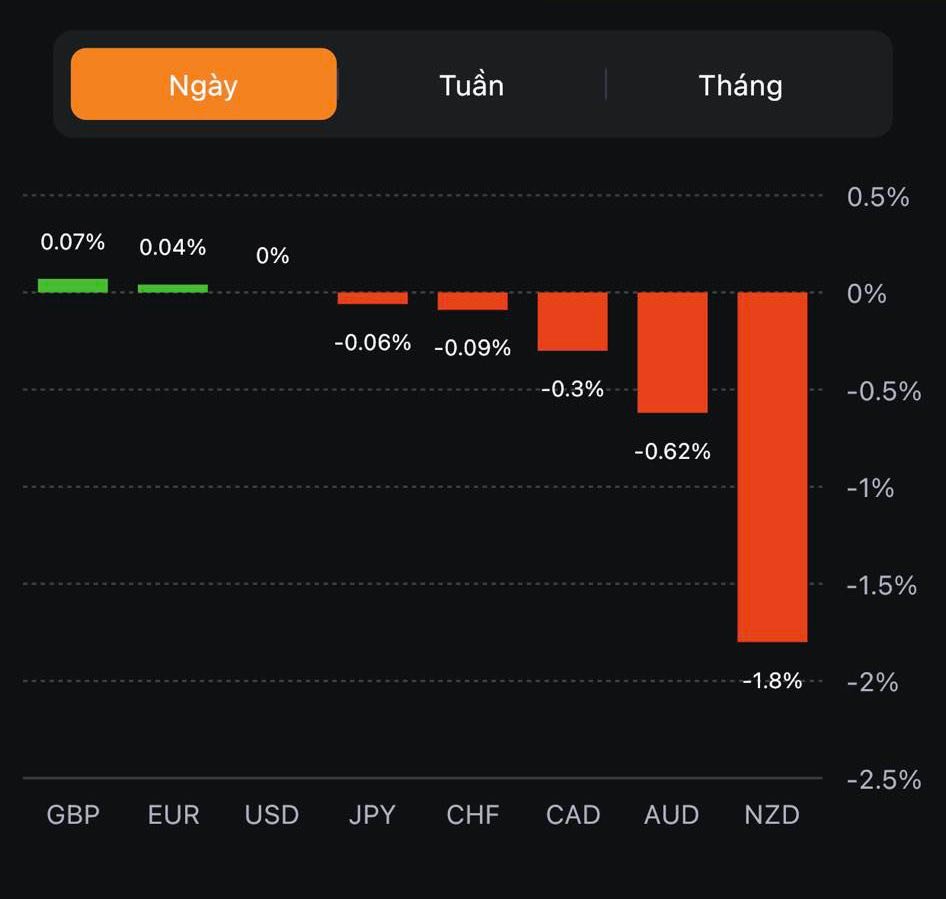Tap the green GBP bar
This screenshot has height=899, width=946.
tap(73, 286)
